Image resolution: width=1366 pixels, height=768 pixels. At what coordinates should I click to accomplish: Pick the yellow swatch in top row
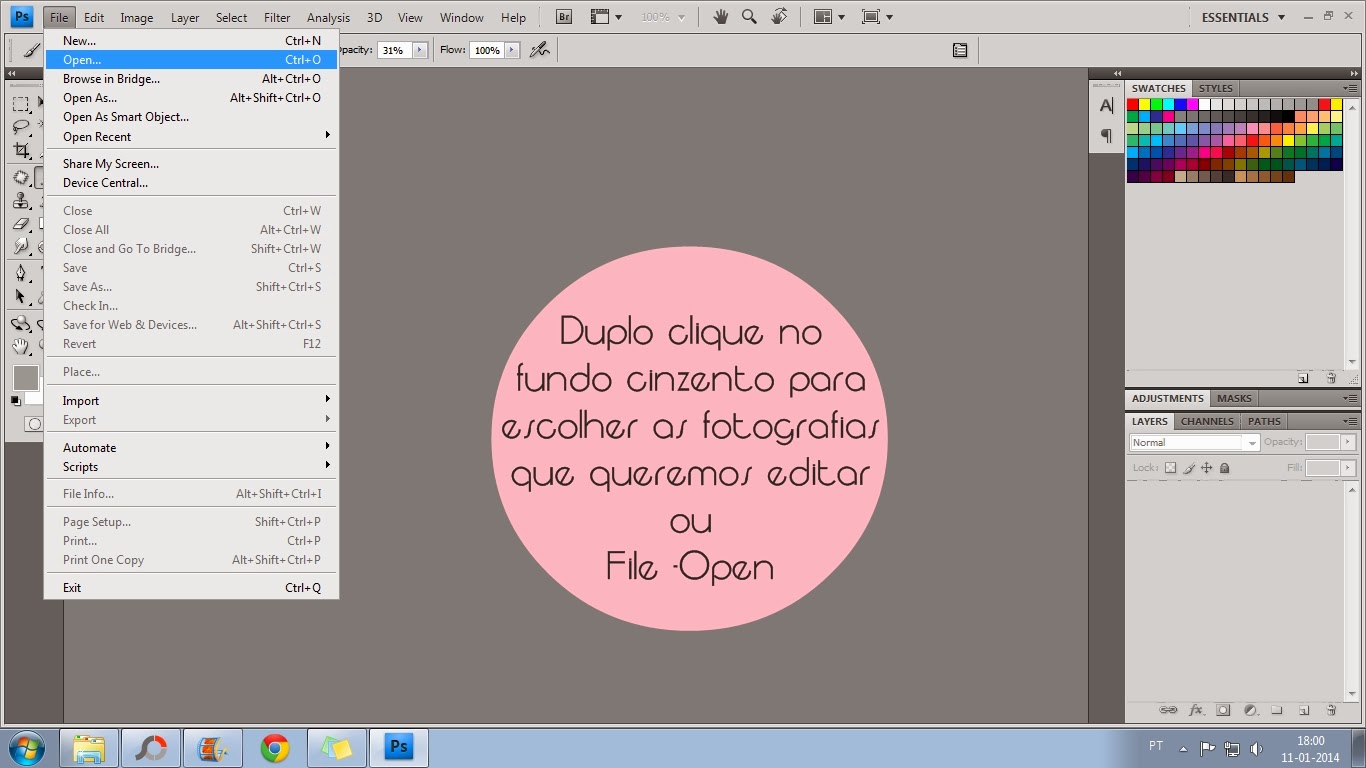1145,104
